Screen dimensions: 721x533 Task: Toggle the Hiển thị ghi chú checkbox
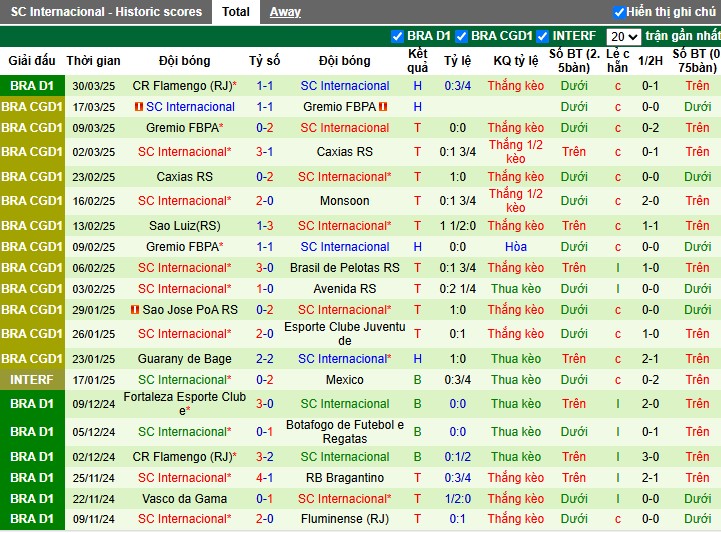619,12
